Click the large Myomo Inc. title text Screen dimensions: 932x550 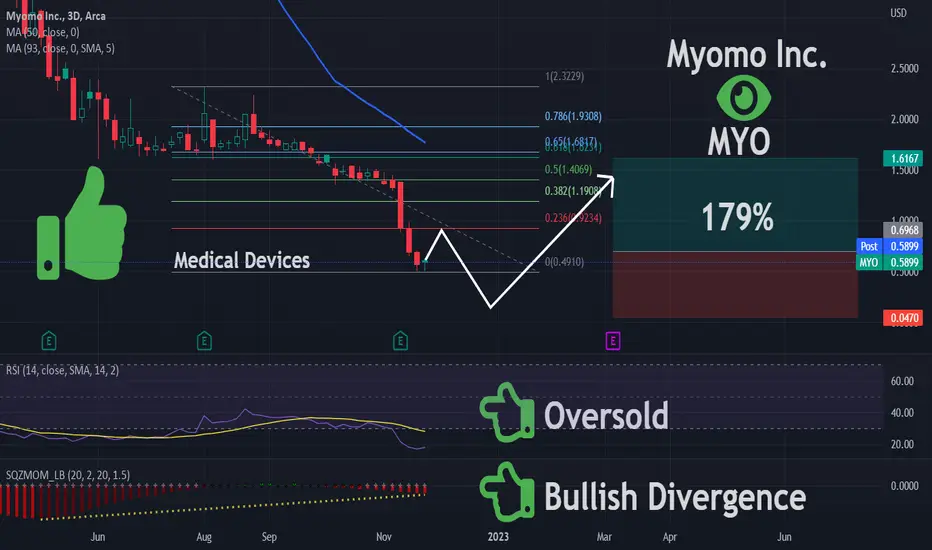pos(747,55)
